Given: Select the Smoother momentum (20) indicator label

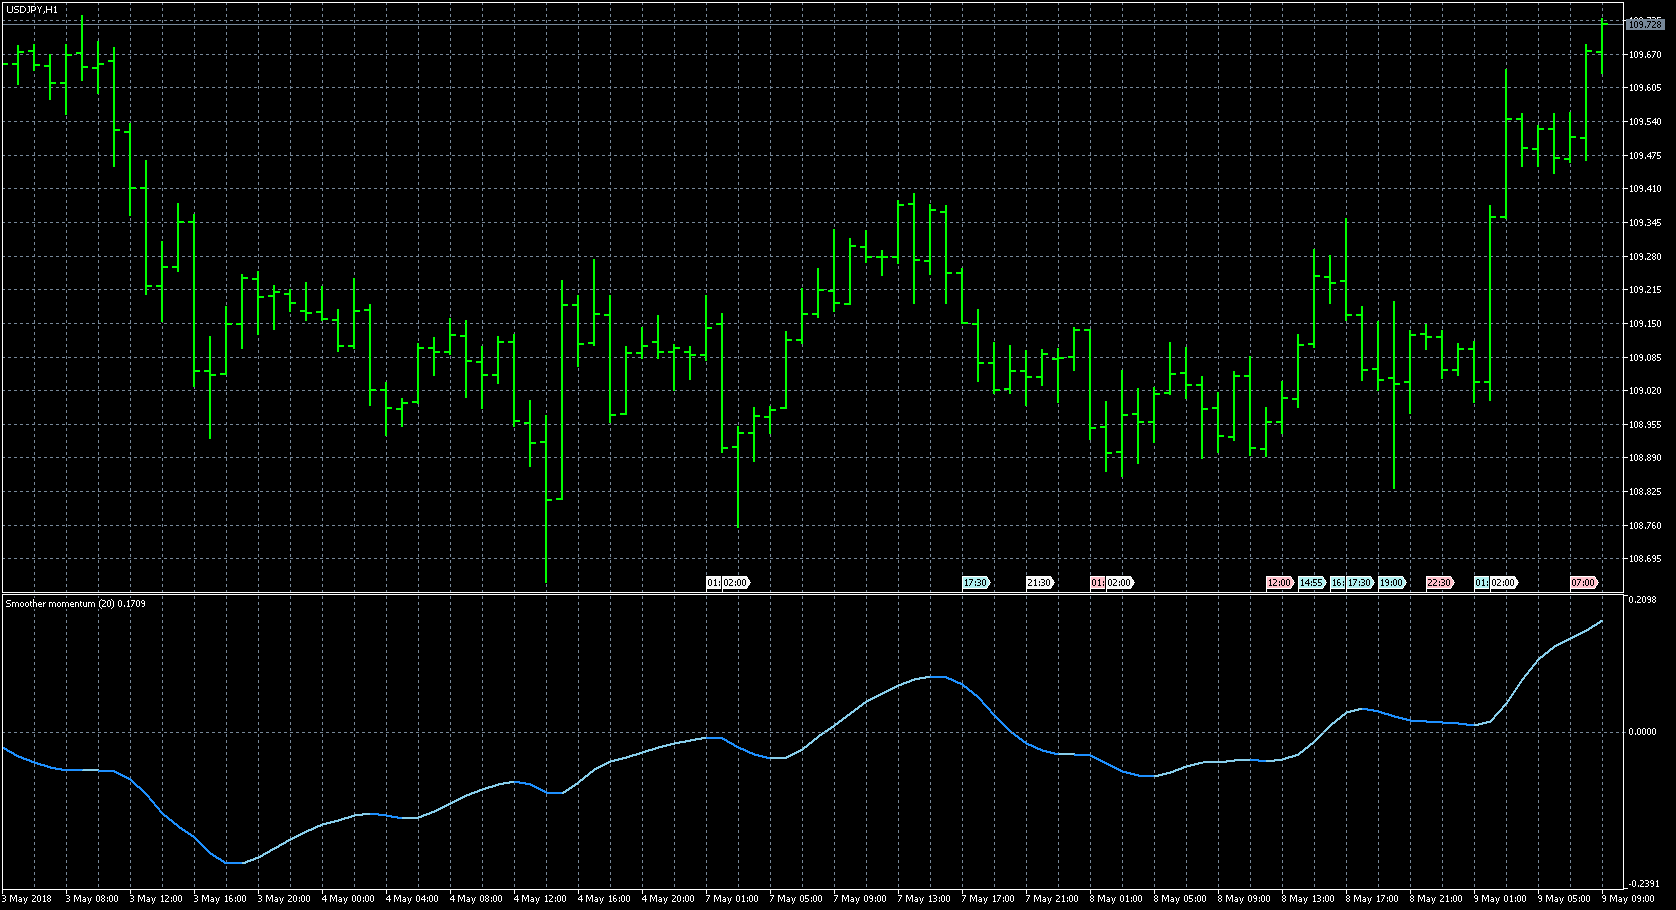Looking at the screenshot, I should [75, 604].
